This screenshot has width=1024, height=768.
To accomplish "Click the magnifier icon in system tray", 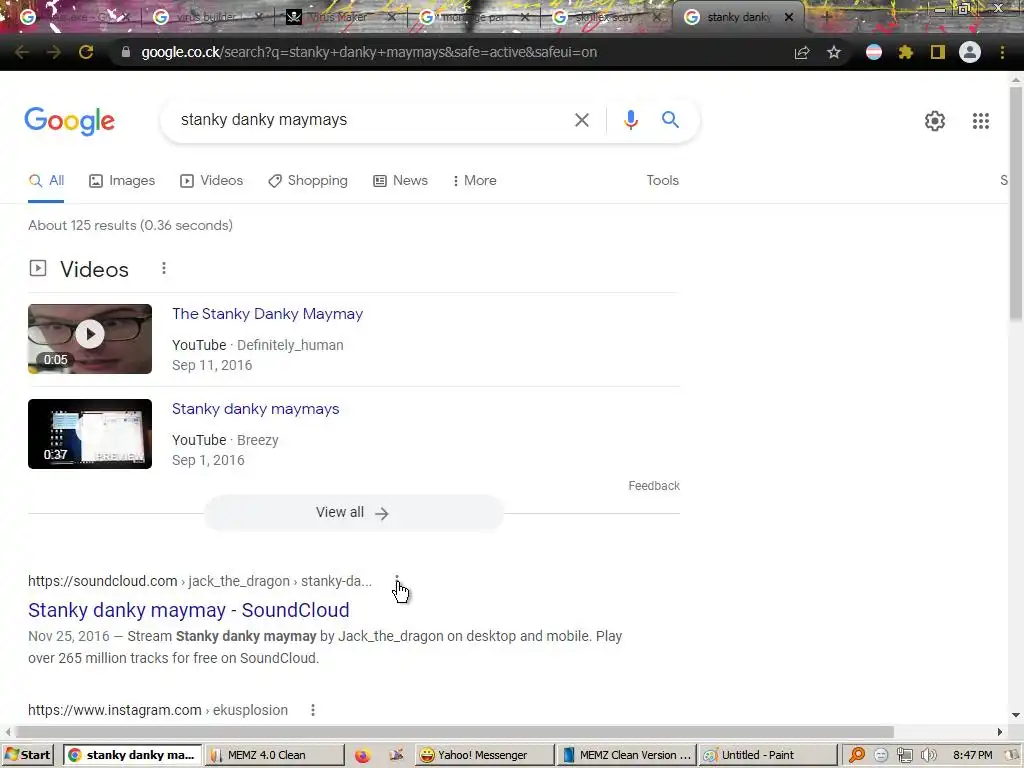I will 857,755.
